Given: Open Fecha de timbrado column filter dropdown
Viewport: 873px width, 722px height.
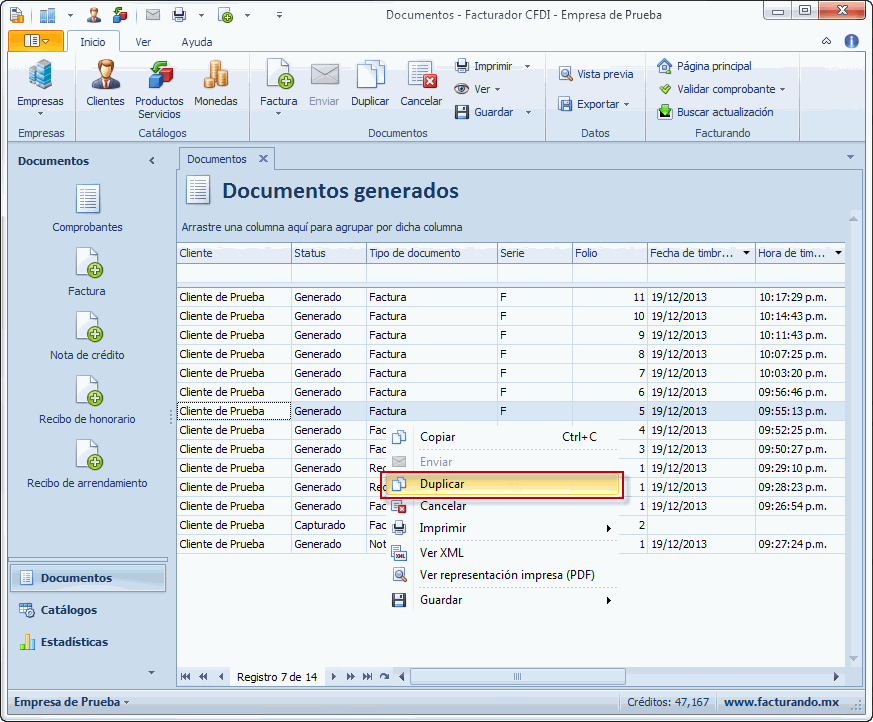Looking at the screenshot, I should coord(746,253).
